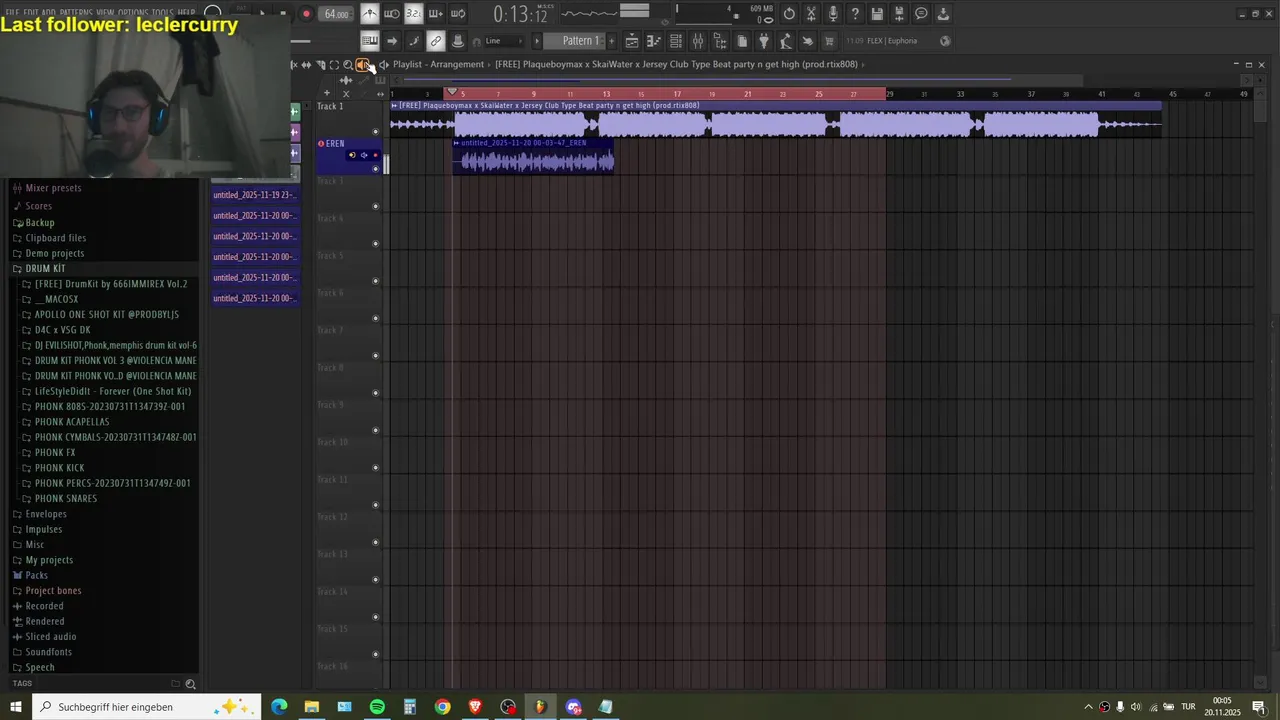
Task: Mute Track 1 via its green dot
Action: (x=376, y=131)
